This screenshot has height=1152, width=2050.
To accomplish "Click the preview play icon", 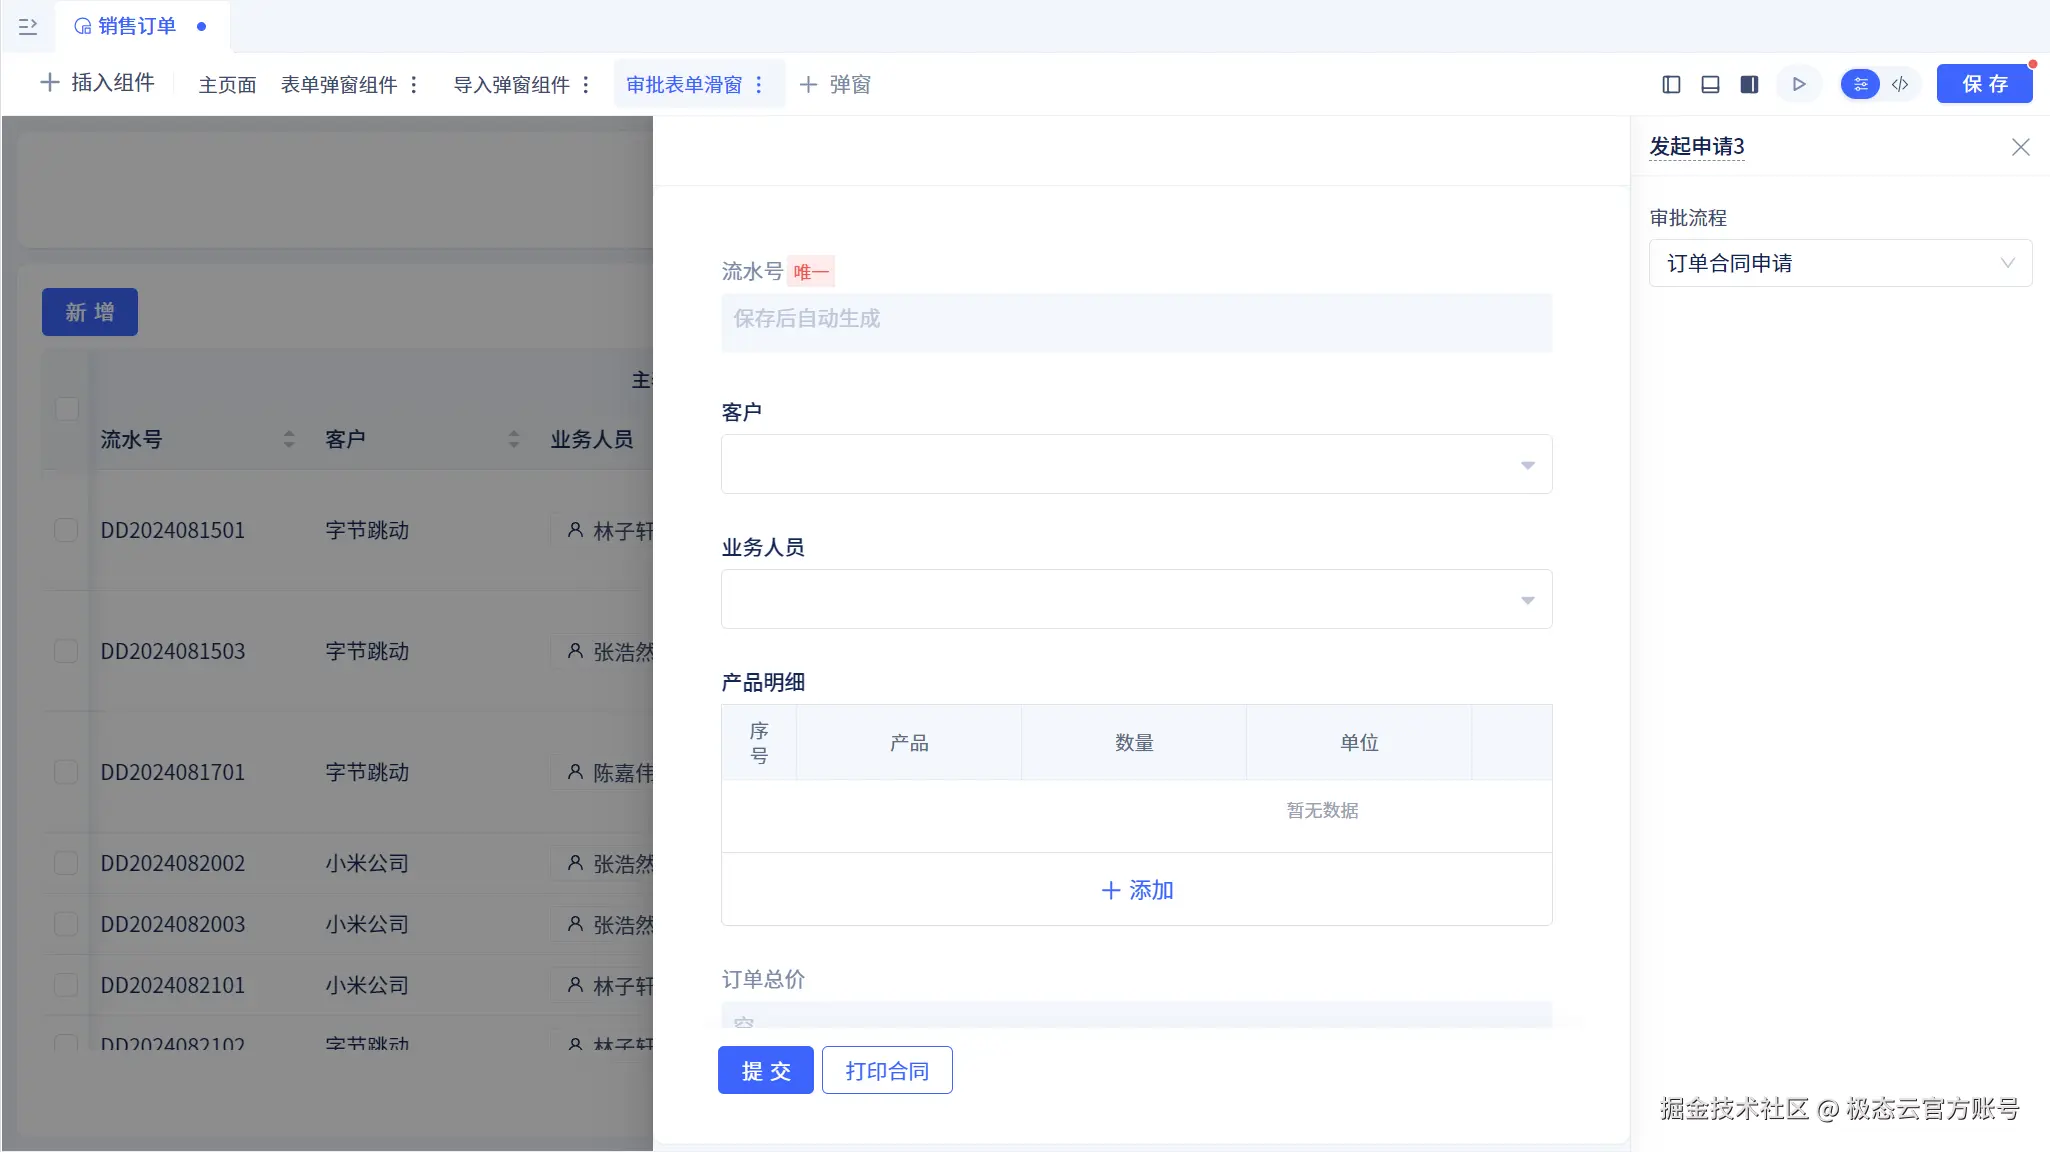I will coord(1799,85).
